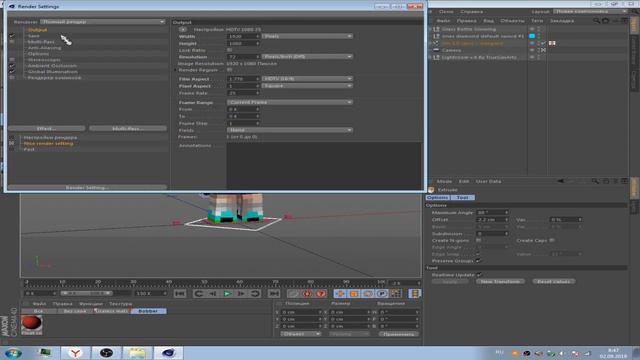This screenshot has width=640, height=360.
Task: Select Anti-Aliasing in render settings list
Action: [44, 48]
